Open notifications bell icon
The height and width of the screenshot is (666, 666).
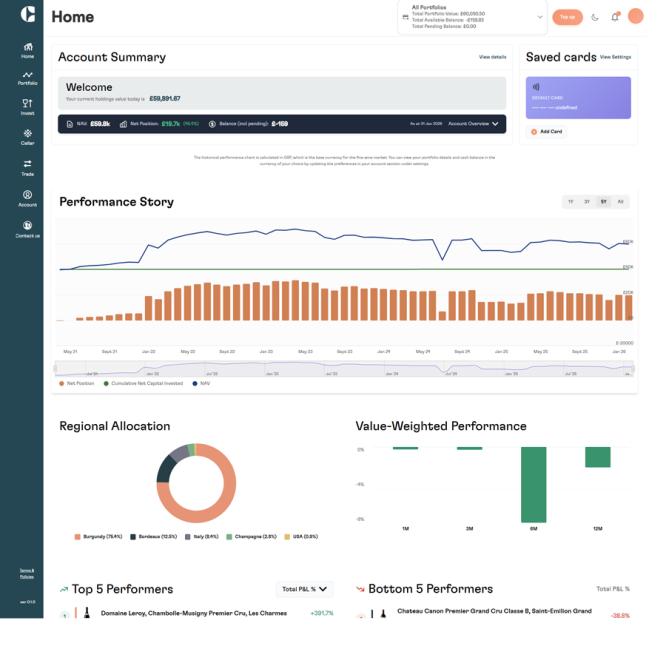coord(615,17)
